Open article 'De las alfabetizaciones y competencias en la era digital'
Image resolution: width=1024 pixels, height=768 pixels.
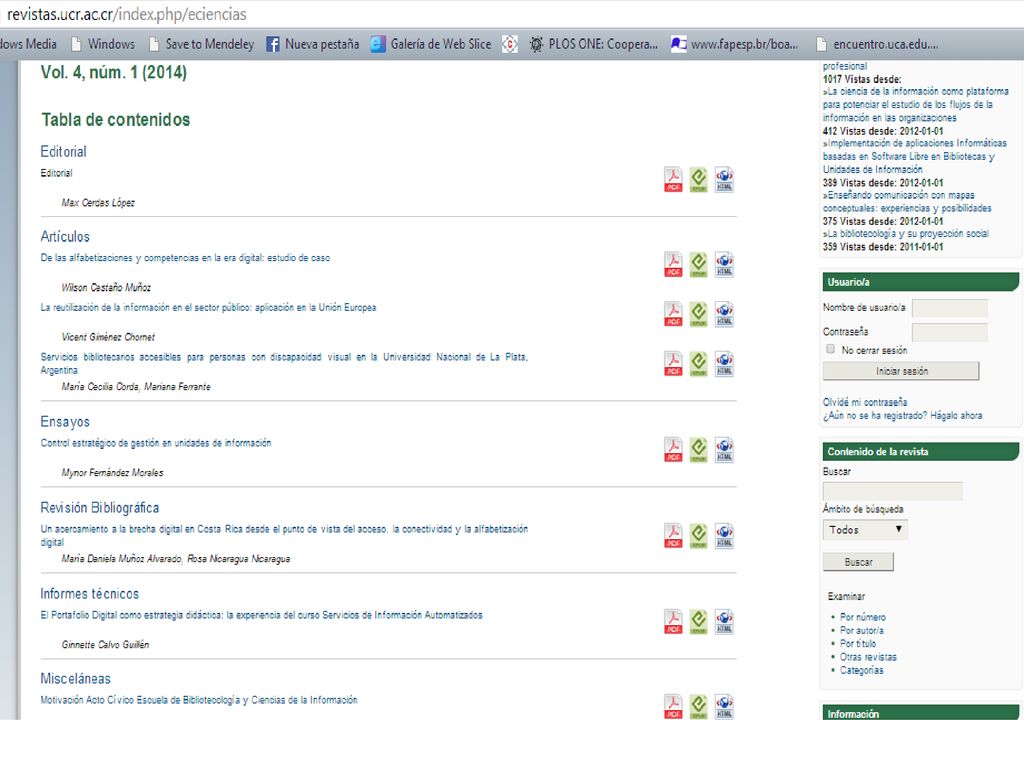click(185, 258)
